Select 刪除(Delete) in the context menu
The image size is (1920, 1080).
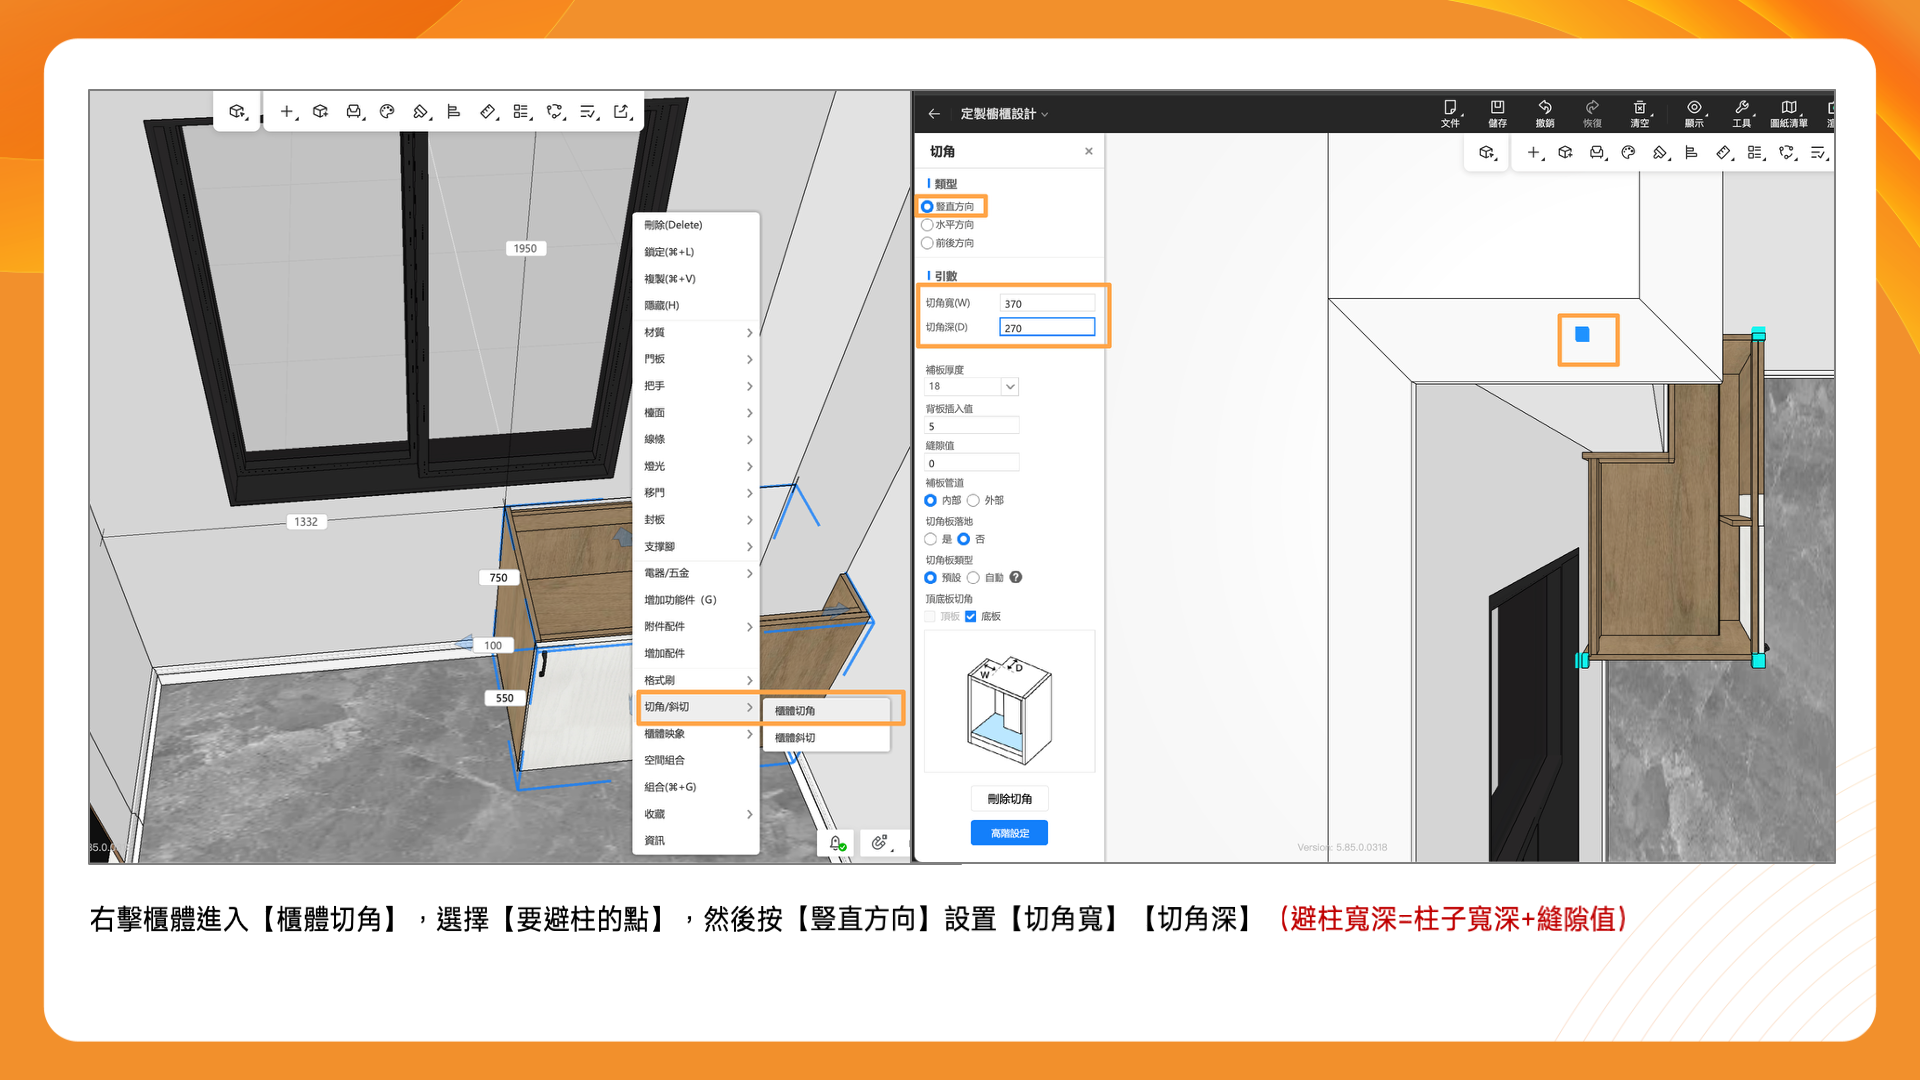coord(674,225)
